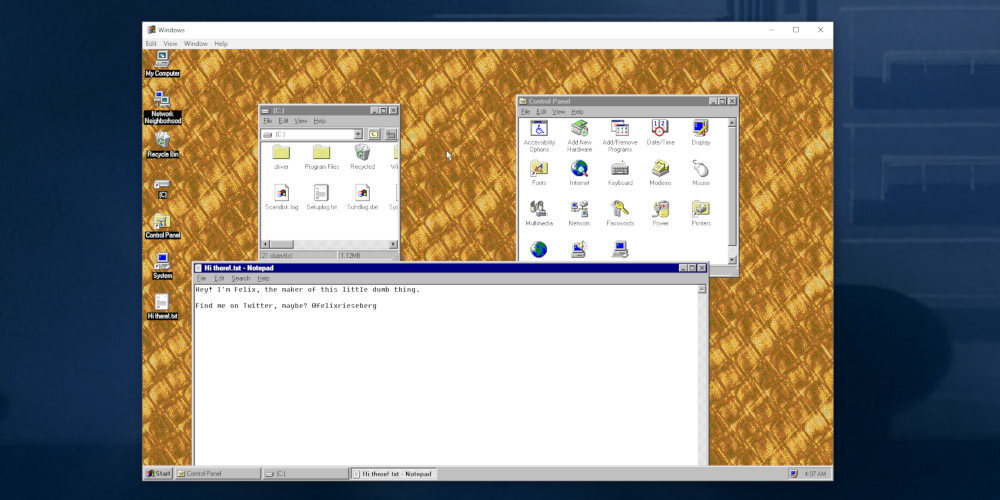Click C: window horizontal scrollbar left arrow

click(266, 244)
